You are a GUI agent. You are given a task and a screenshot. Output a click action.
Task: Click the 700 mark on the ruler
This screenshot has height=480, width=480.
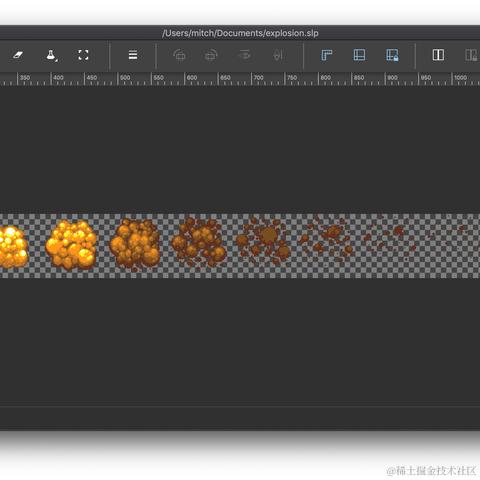click(259, 78)
